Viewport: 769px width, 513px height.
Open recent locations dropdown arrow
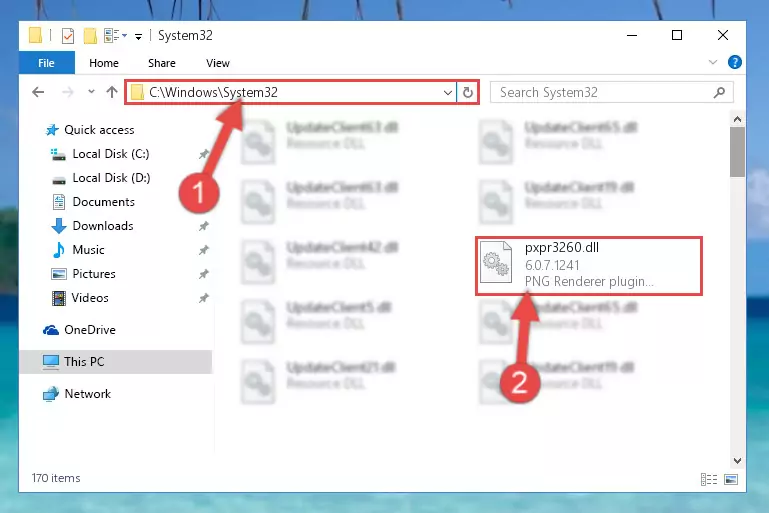click(91, 92)
